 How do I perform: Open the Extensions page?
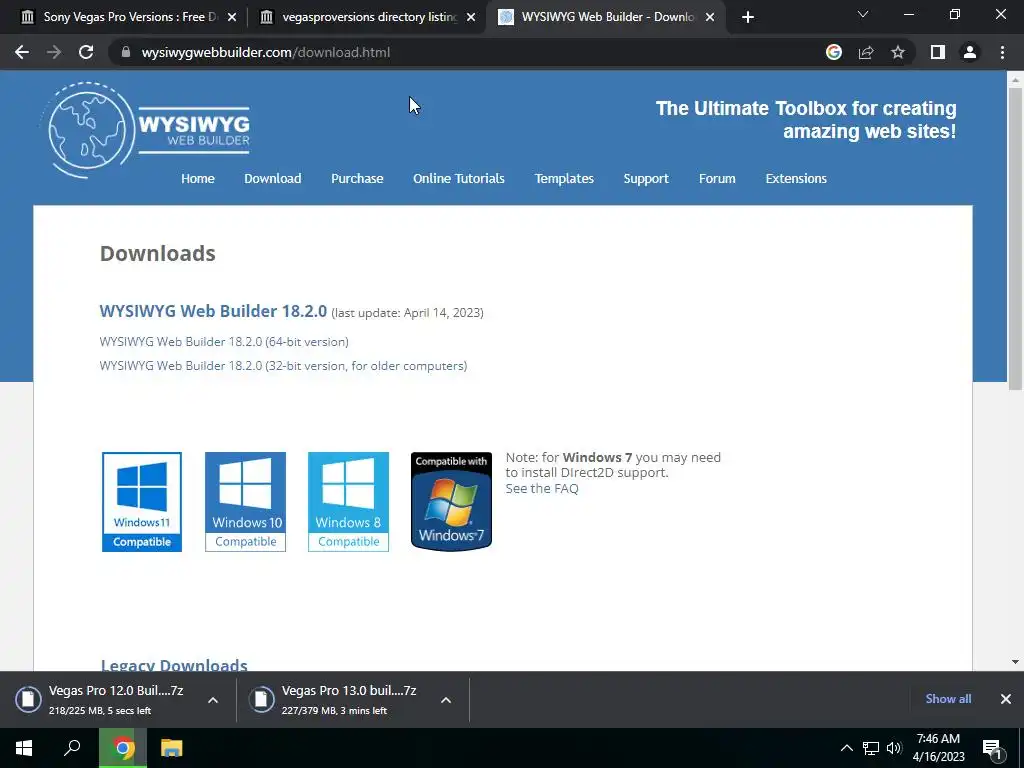pyautogui.click(x=796, y=178)
